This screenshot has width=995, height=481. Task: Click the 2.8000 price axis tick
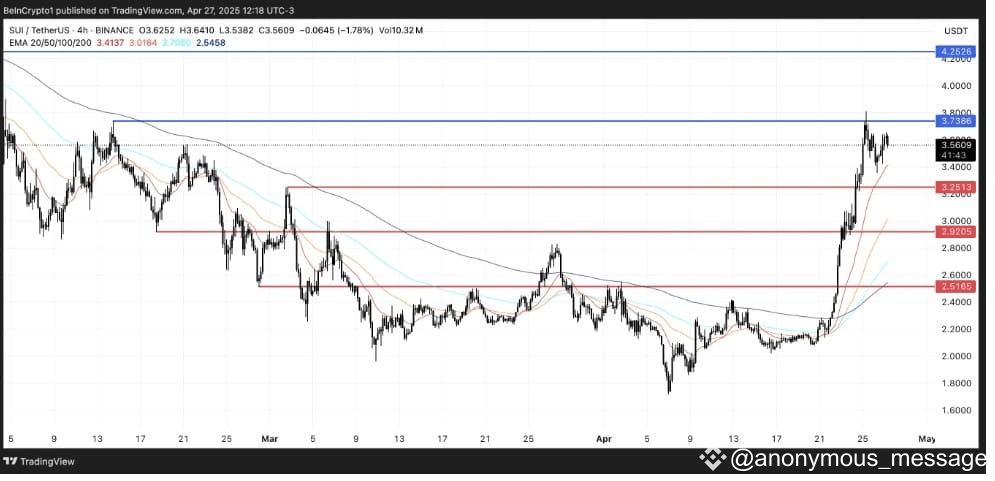click(x=956, y=248)
